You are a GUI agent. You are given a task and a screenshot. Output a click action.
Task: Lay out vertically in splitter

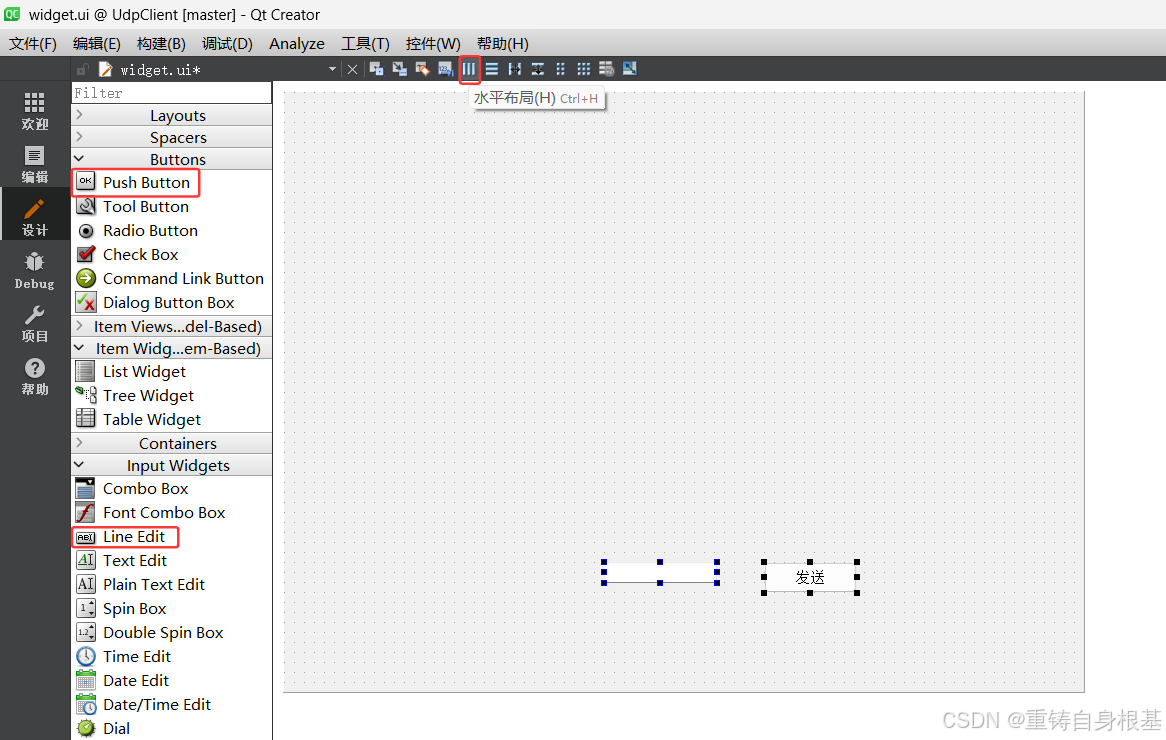coord(538,69)
